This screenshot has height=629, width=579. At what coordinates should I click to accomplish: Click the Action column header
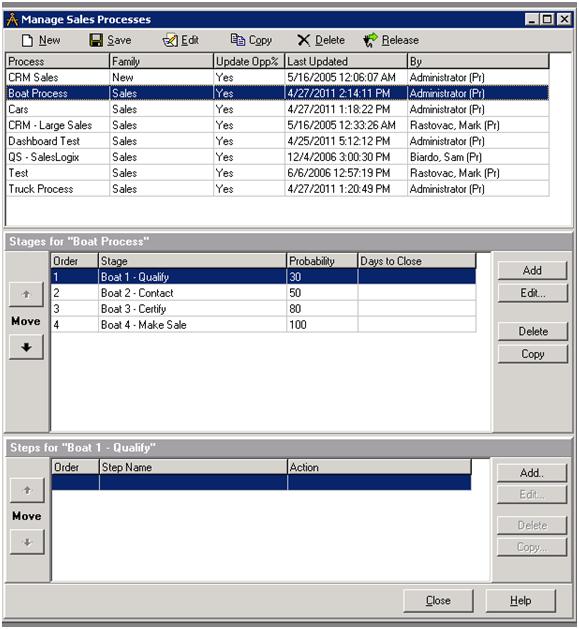(x=379, y=467)
